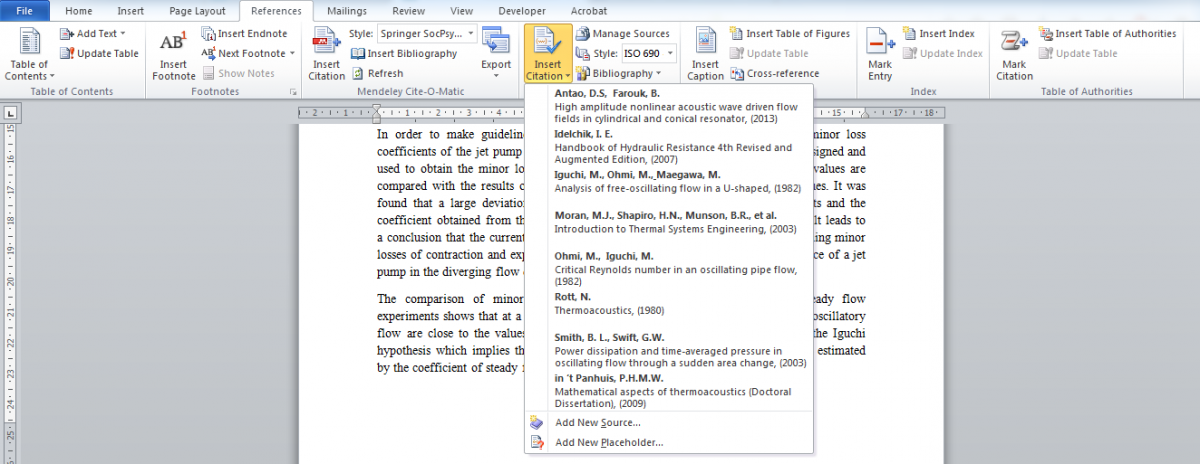Click Update Table in Table of Authorities group
Image resolution: width=1200 pixels, height=464 pixels.
pos(1079,53)
